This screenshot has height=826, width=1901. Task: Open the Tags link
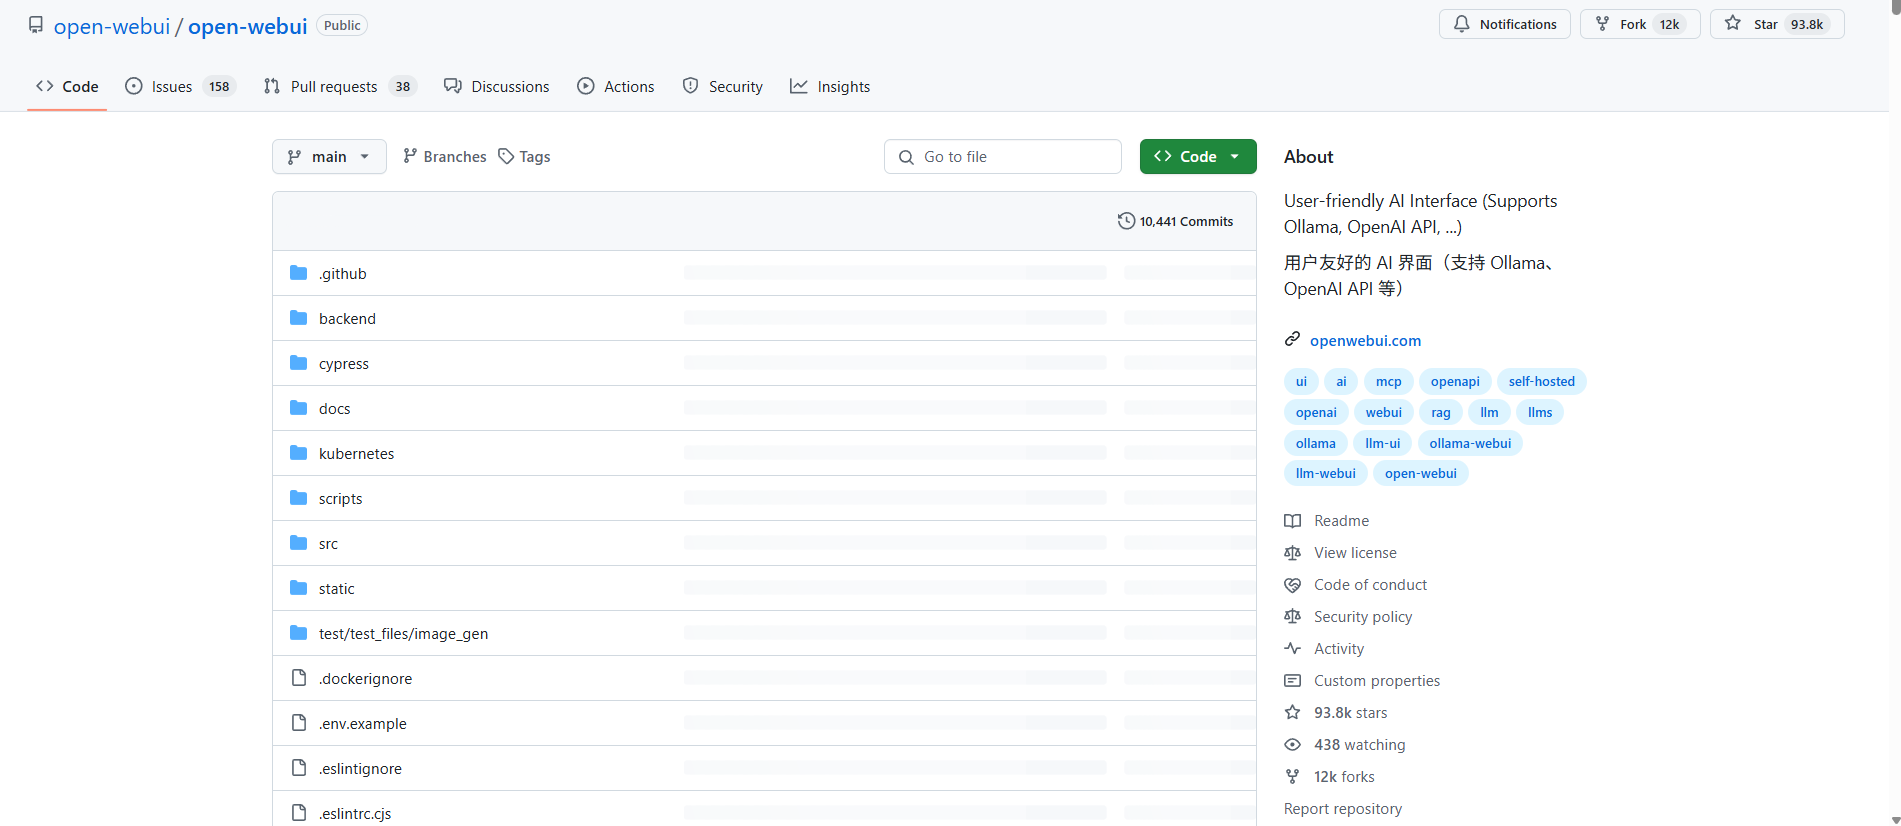(x=524, y=157)
